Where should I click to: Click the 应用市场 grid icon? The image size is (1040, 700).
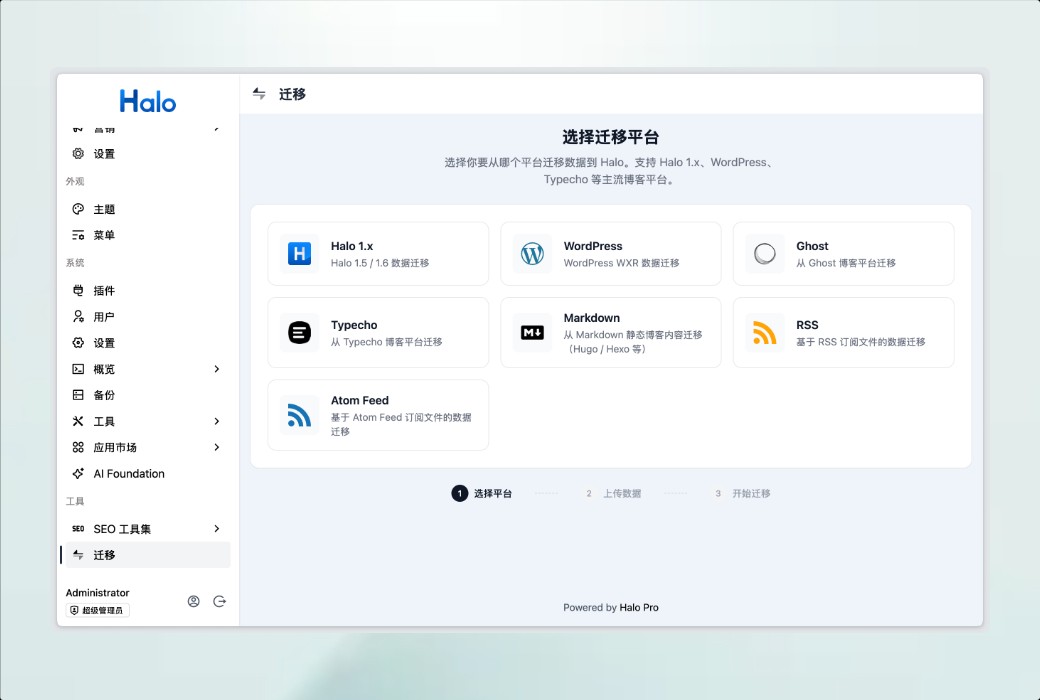tap(78, 447)
